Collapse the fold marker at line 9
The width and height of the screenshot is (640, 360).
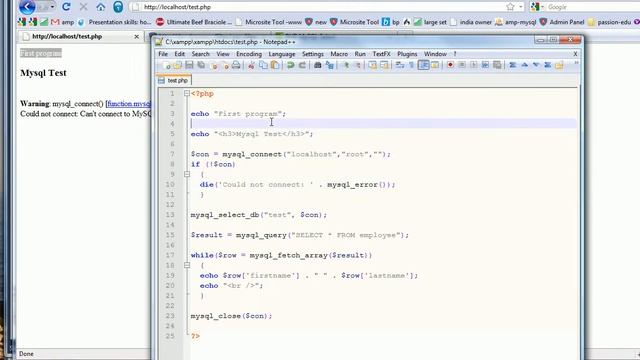point(187,174)
